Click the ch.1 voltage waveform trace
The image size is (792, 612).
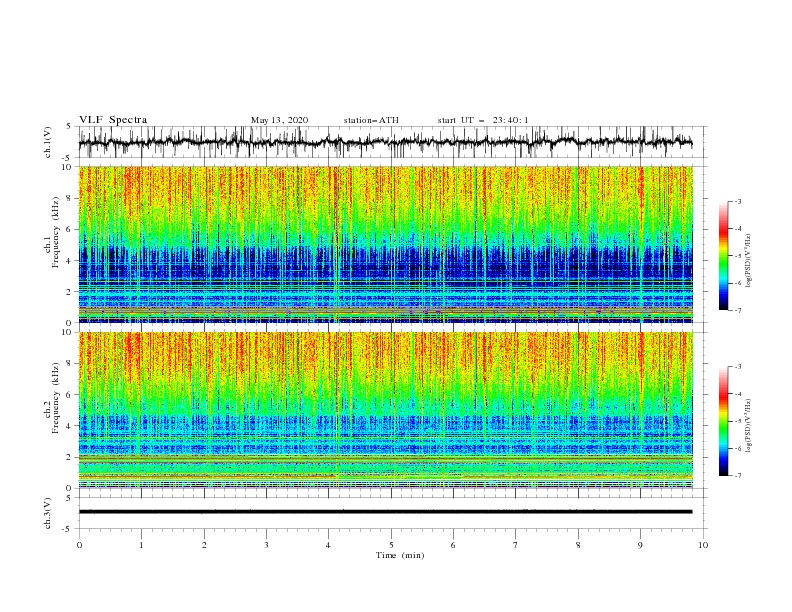pyautogui.click(x=385, y=142)
